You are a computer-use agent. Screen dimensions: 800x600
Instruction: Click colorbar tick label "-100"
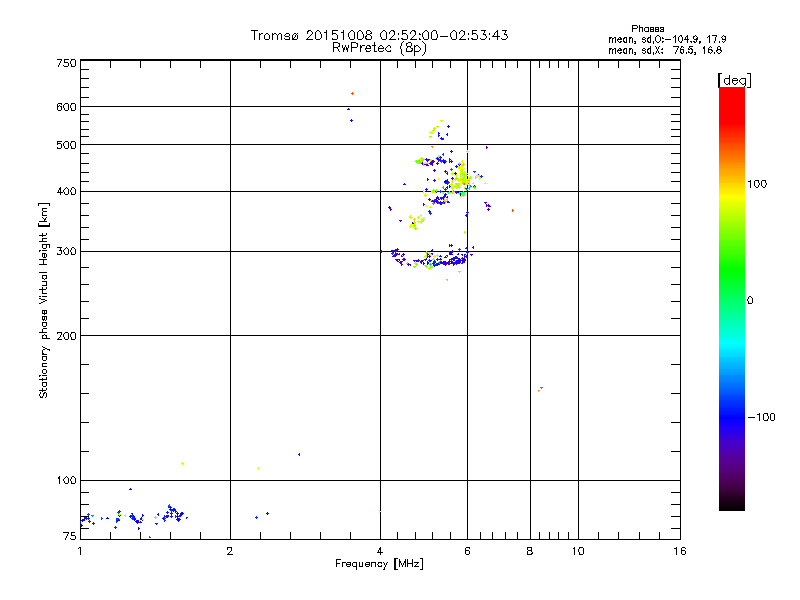pyautogui.click(x=761, y=417)
